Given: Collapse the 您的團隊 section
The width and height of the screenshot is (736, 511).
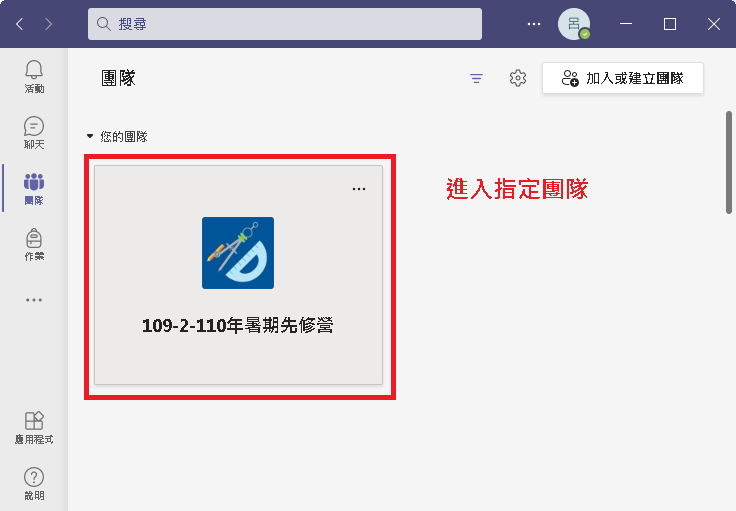Looking at the screenshot, I should coord(90,136).
